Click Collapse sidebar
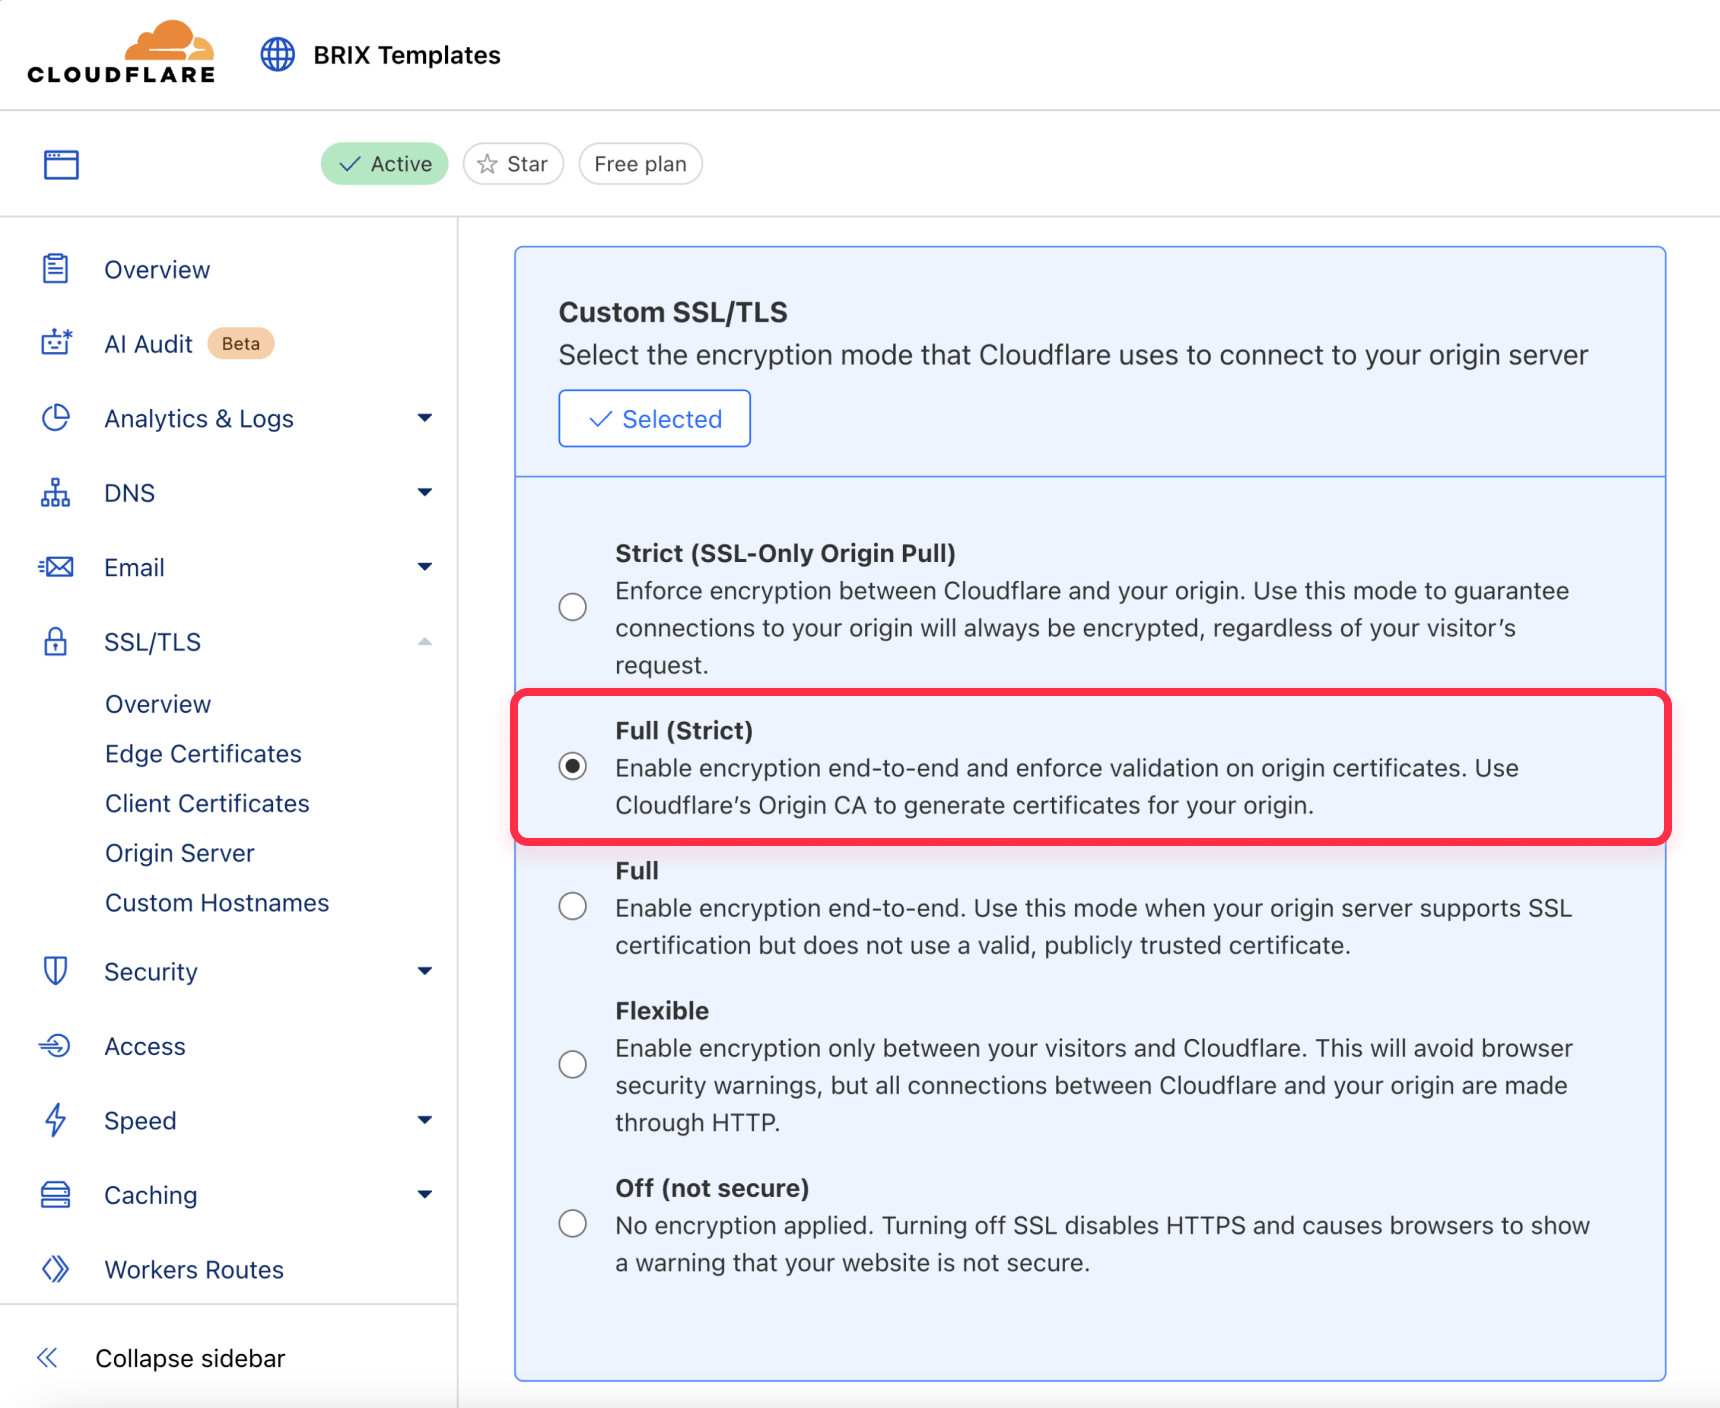This screenshot has width=1720, height=1408. coord(190,1358)
